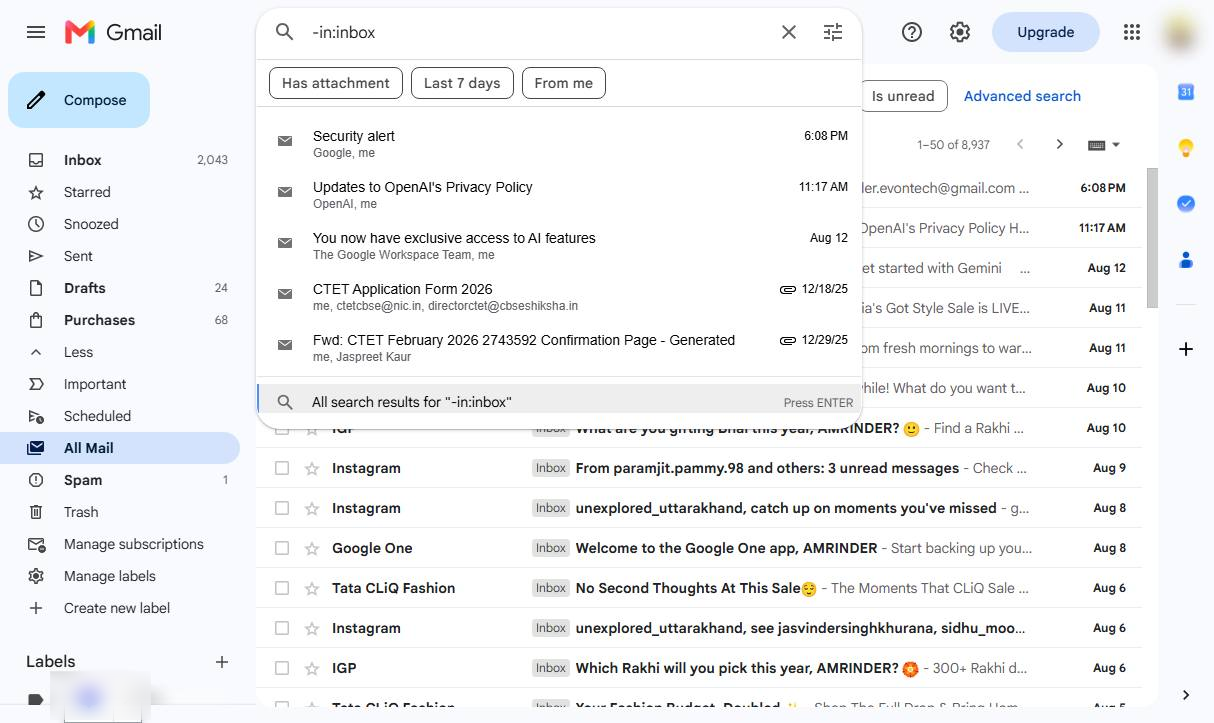Open Security alert search suggestion
Viewport: 1214px width, 723px height.
[559, 143]
